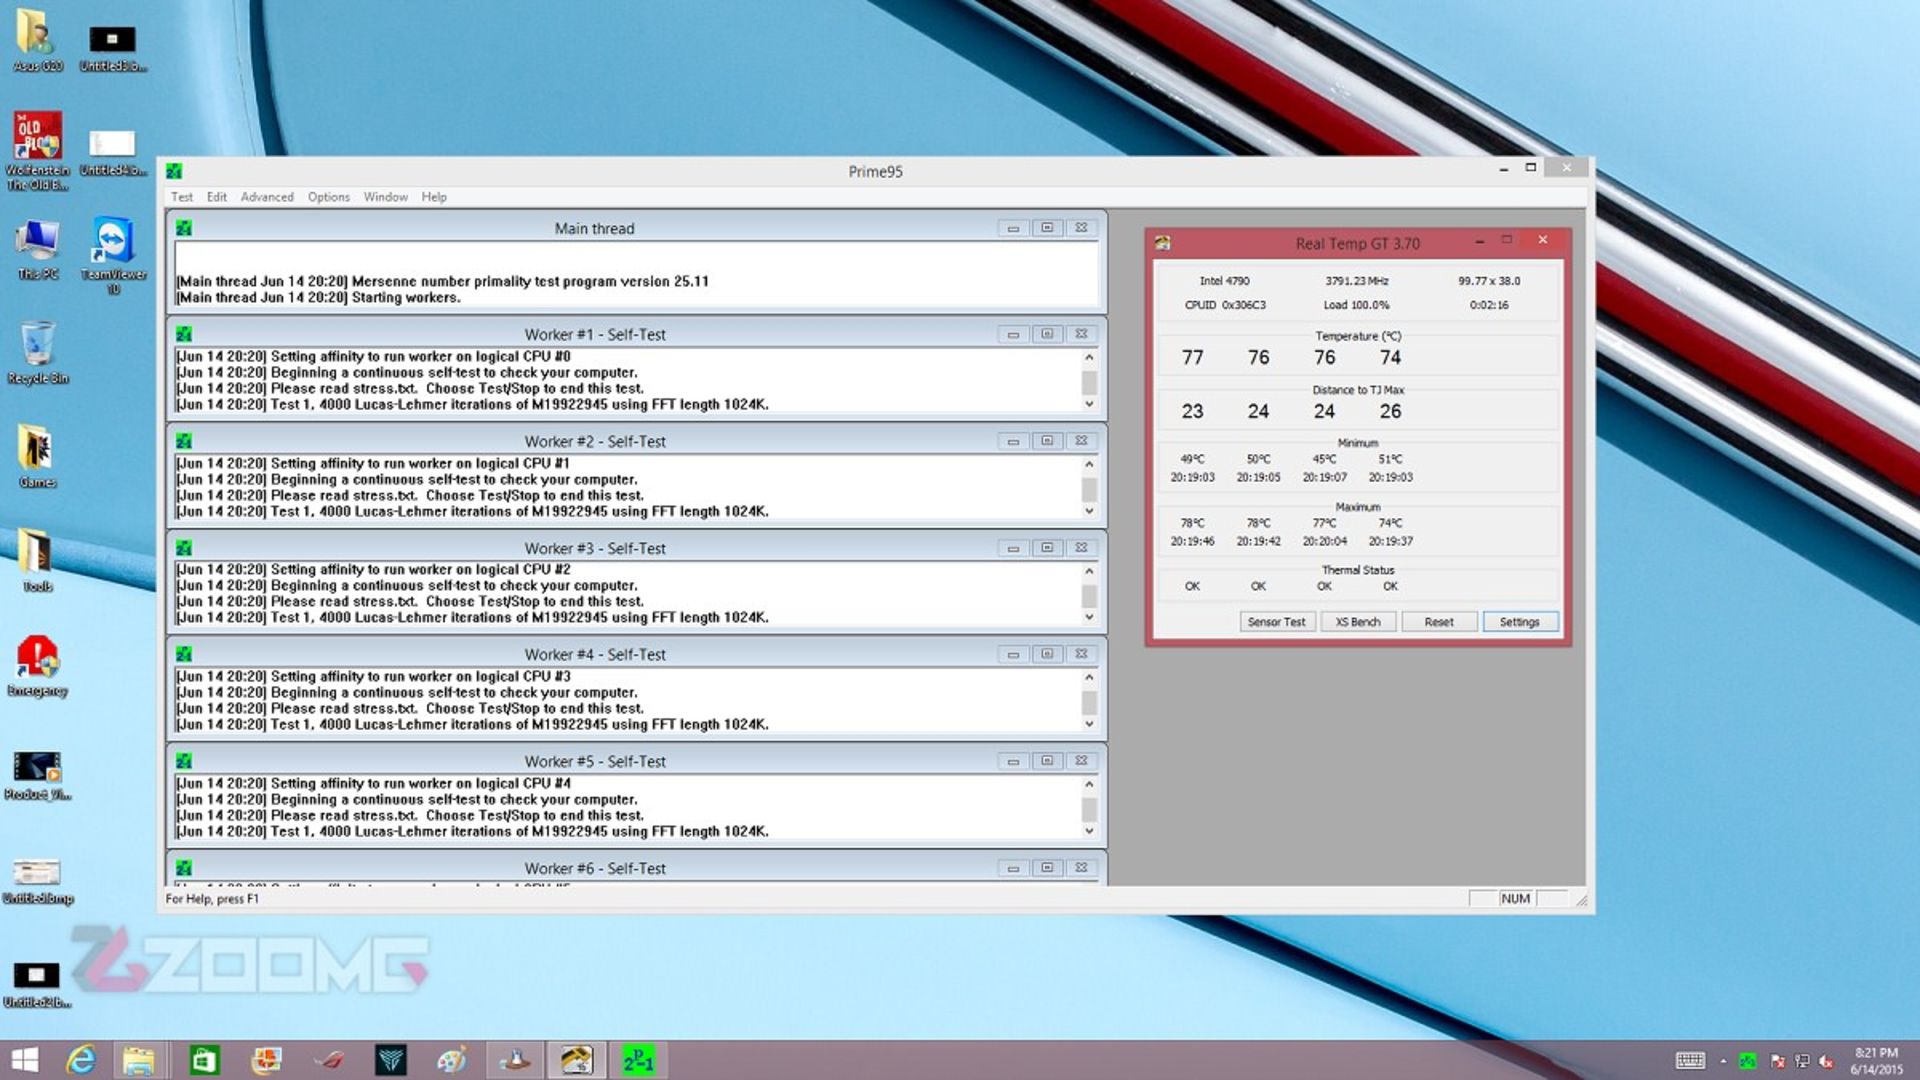Select the Untitled4.b... desktop file

click(113, 153)
